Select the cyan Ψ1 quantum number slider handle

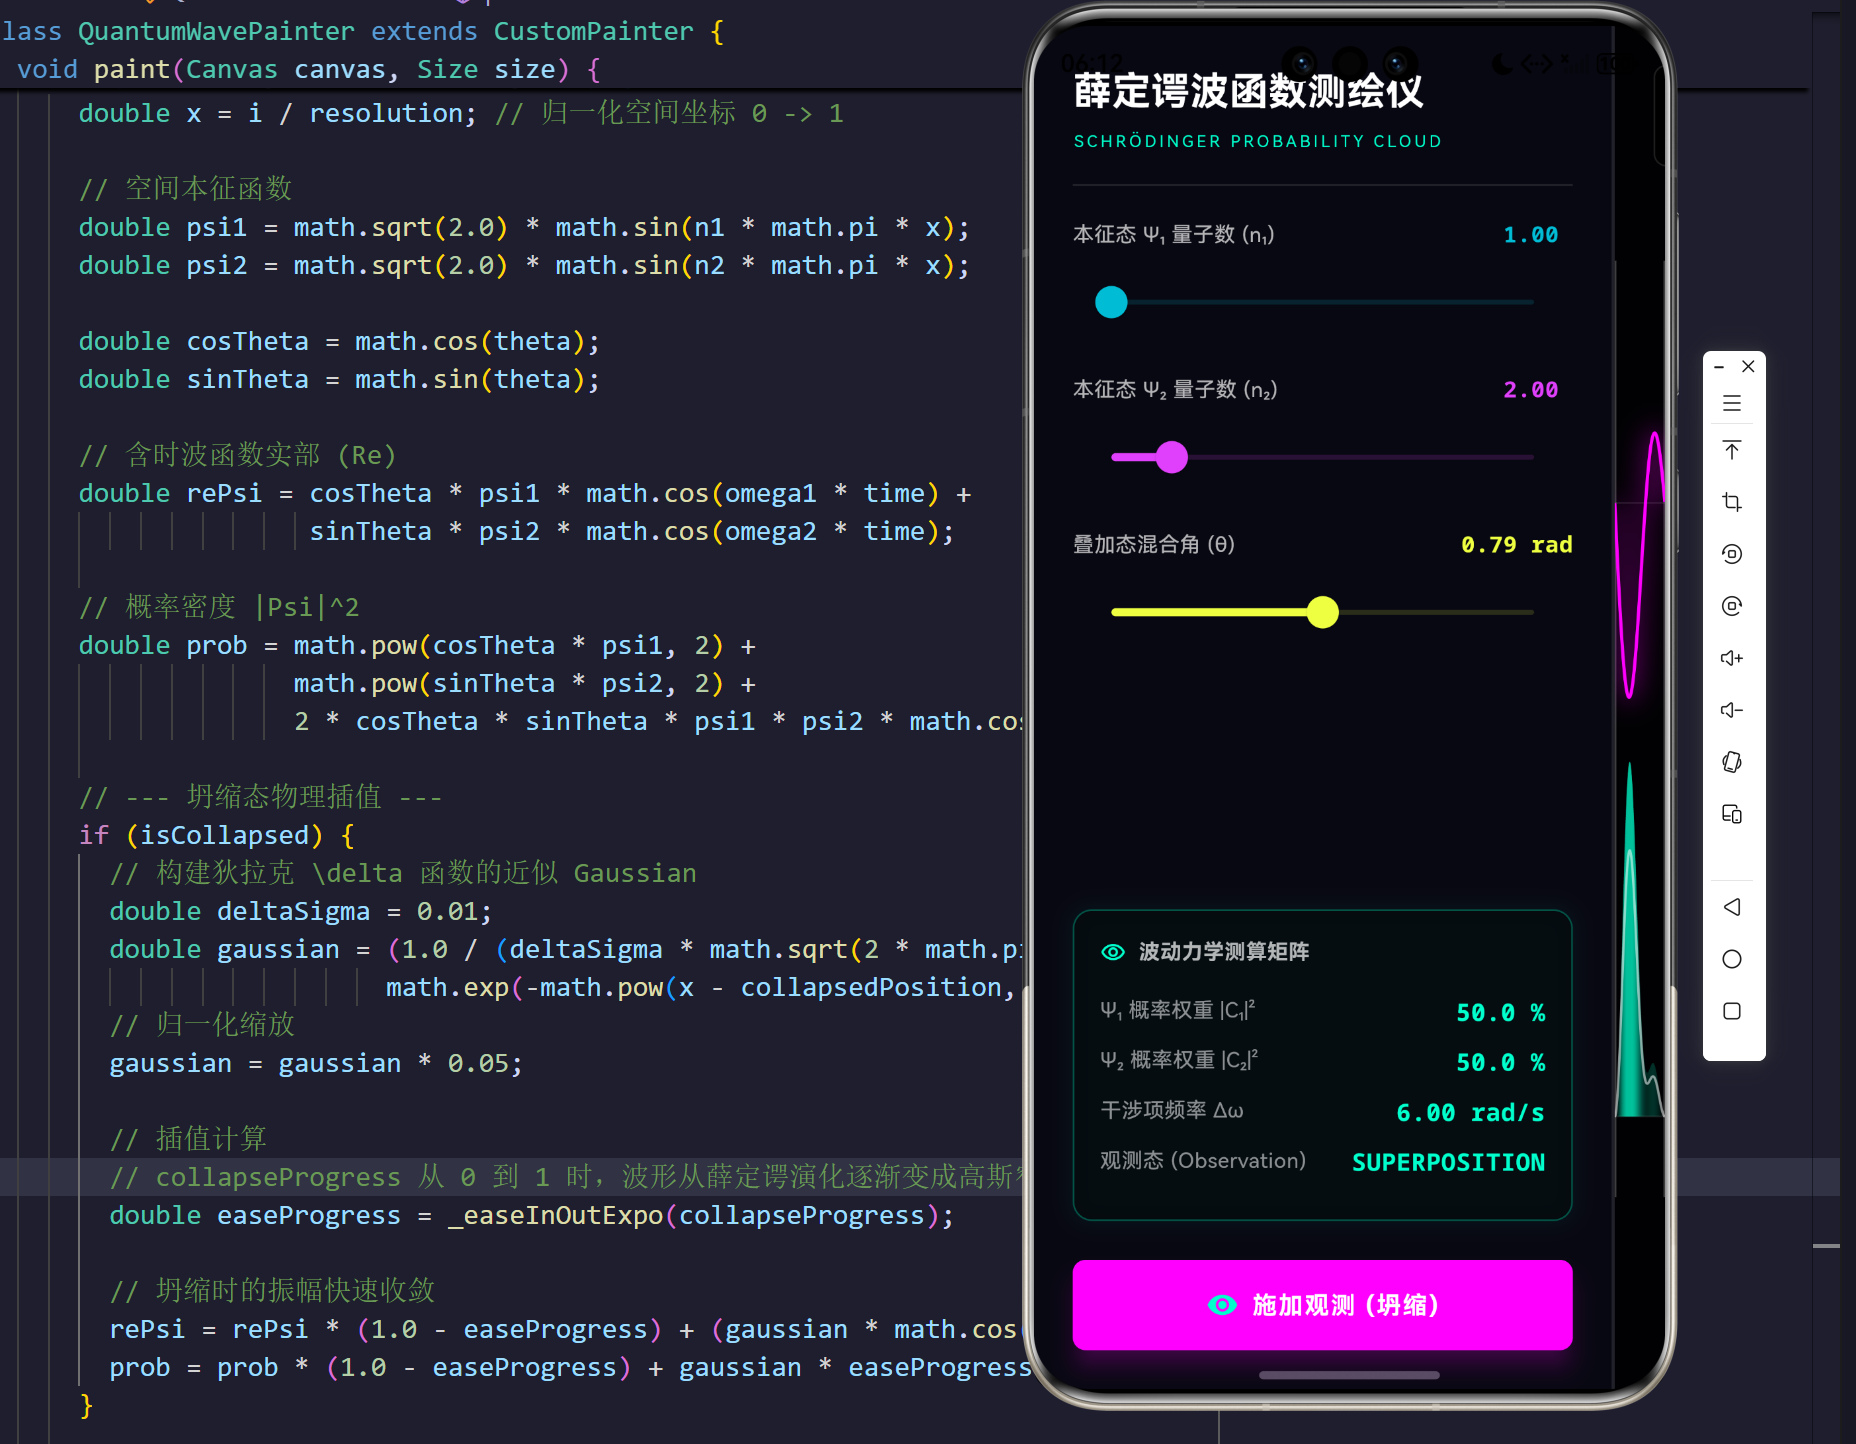coord(1110,302)
